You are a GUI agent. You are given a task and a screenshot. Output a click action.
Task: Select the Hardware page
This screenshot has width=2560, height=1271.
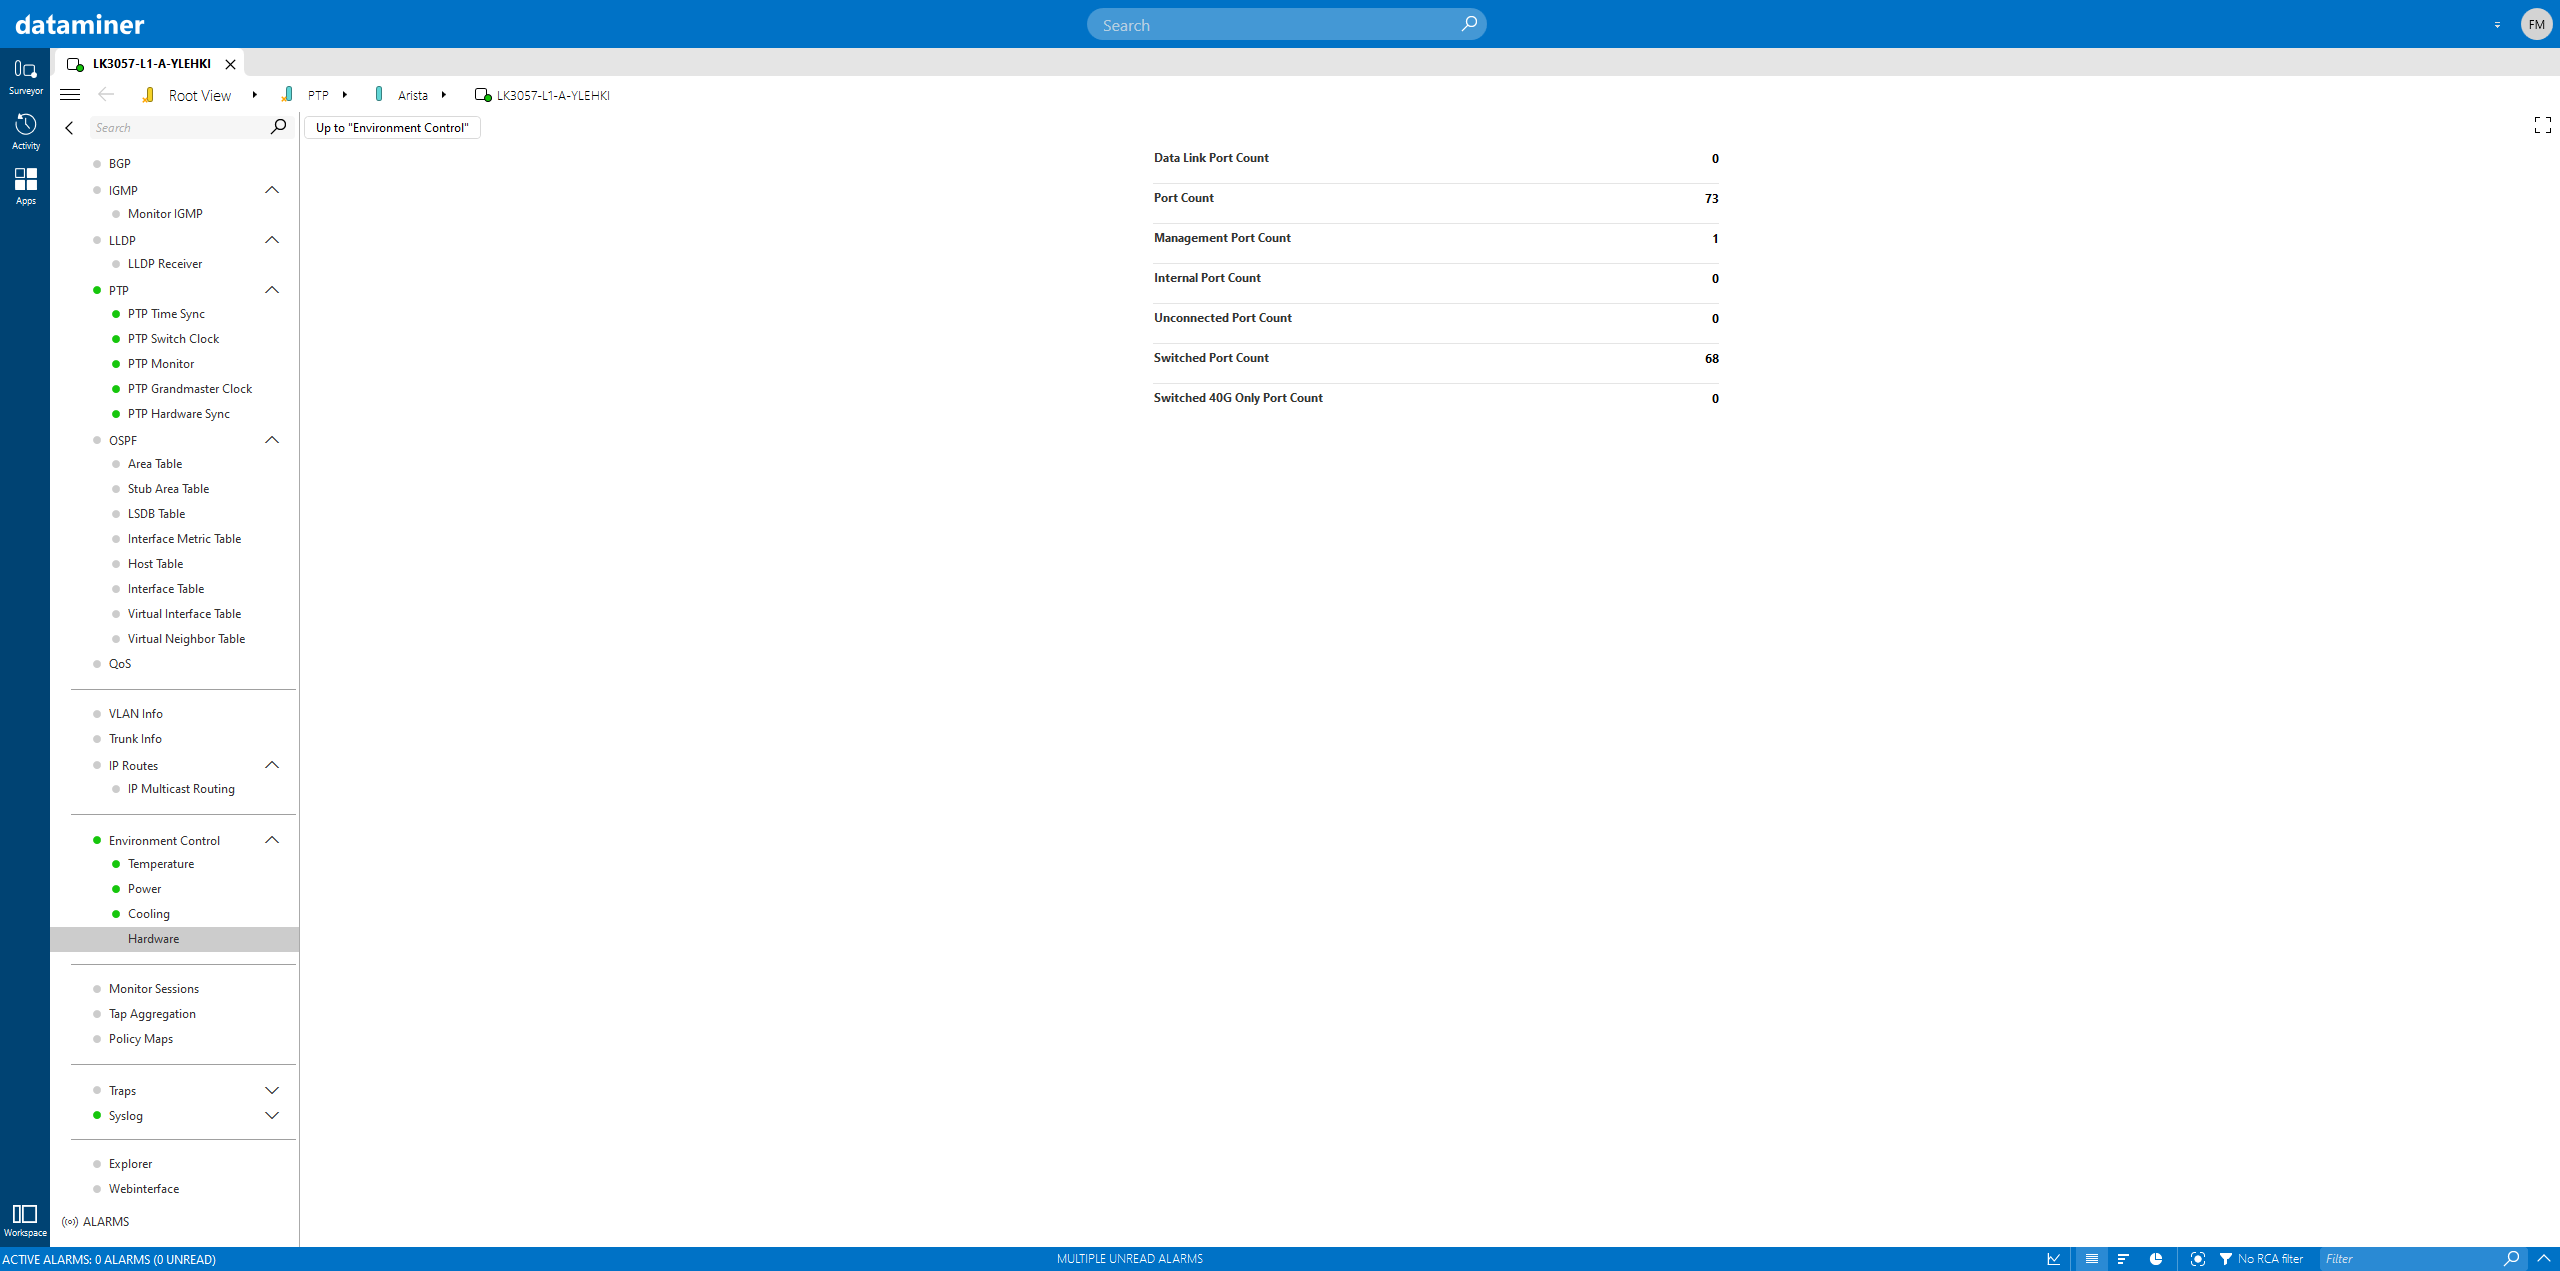click(x=175, y=939)
